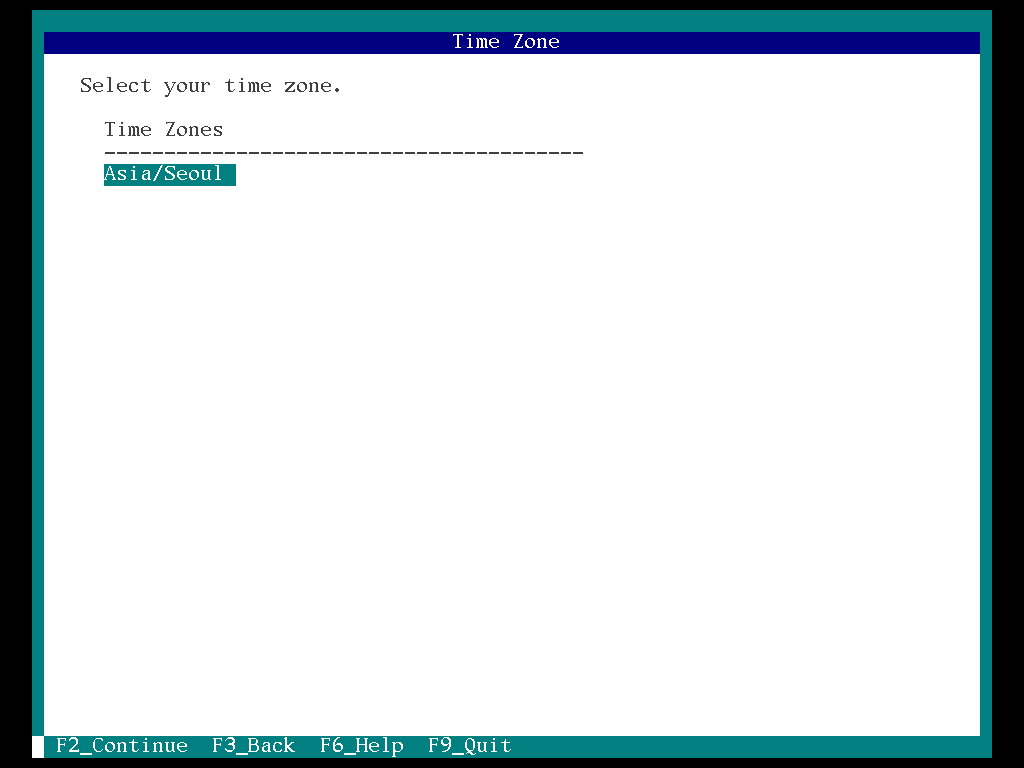This screenshot has height=768, width=1024.
Task: Click the white cursor block left of F2_Continue
Action: click(x=38, y=746)
